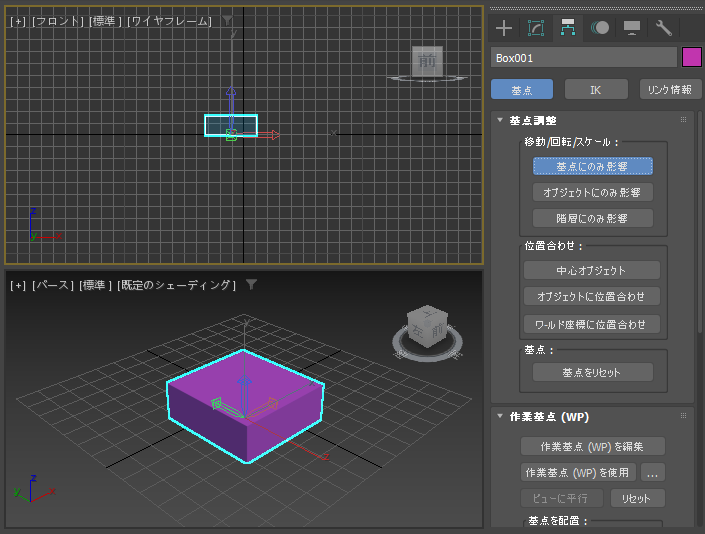This screenshot has height=534, width=705.
Task: Click ワールド座標に位置合わせ button
Action: click(592, 324)
